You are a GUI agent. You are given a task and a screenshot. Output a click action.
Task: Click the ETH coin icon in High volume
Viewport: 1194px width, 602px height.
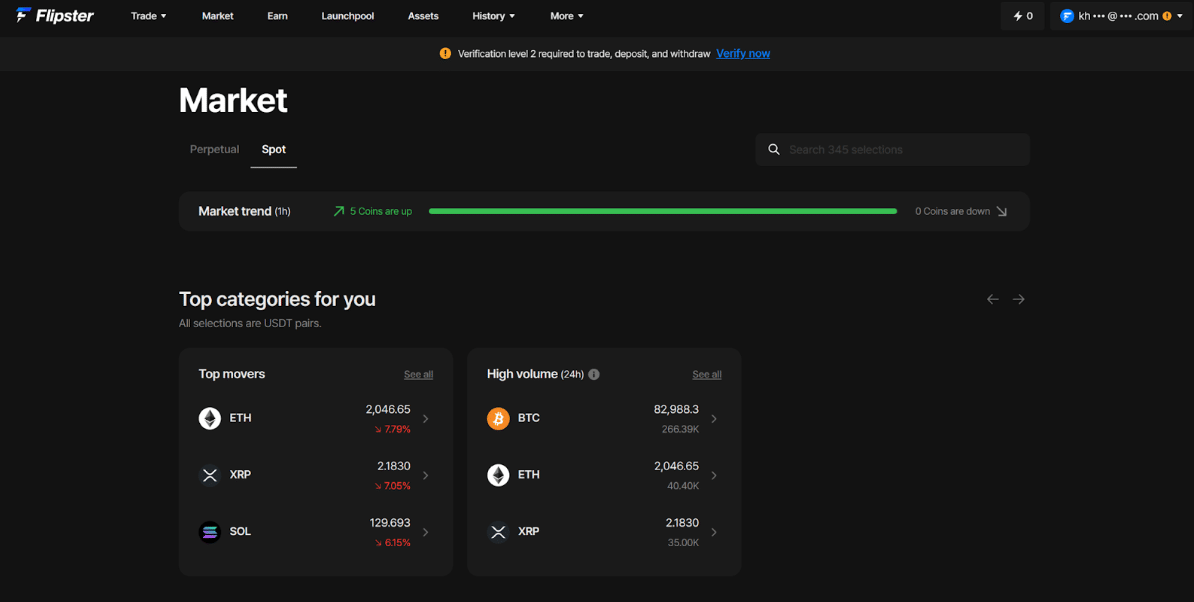(x=498, y=475)
